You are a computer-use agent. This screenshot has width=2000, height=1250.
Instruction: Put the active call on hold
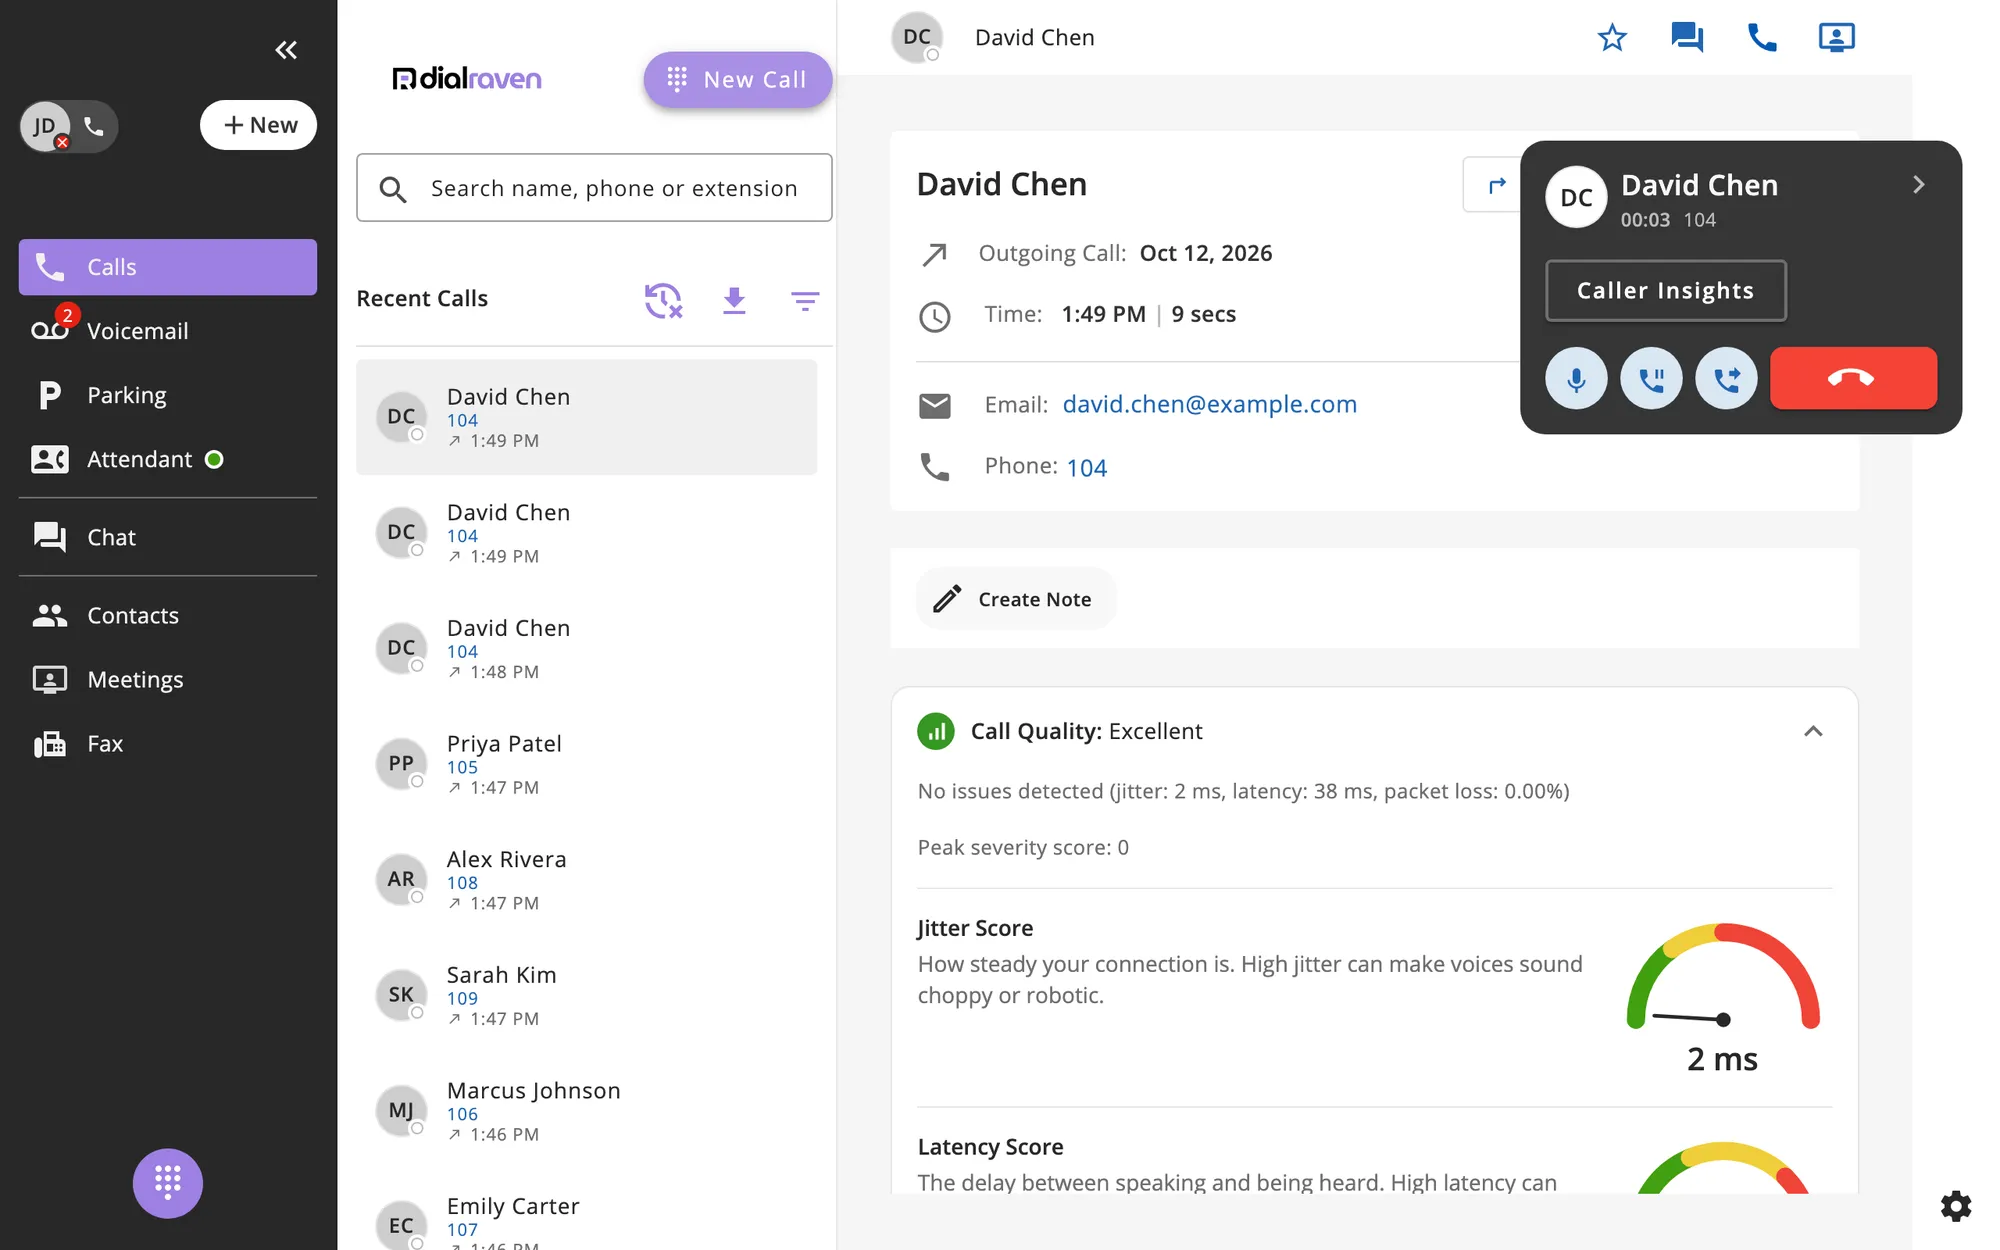(1651, 379)
